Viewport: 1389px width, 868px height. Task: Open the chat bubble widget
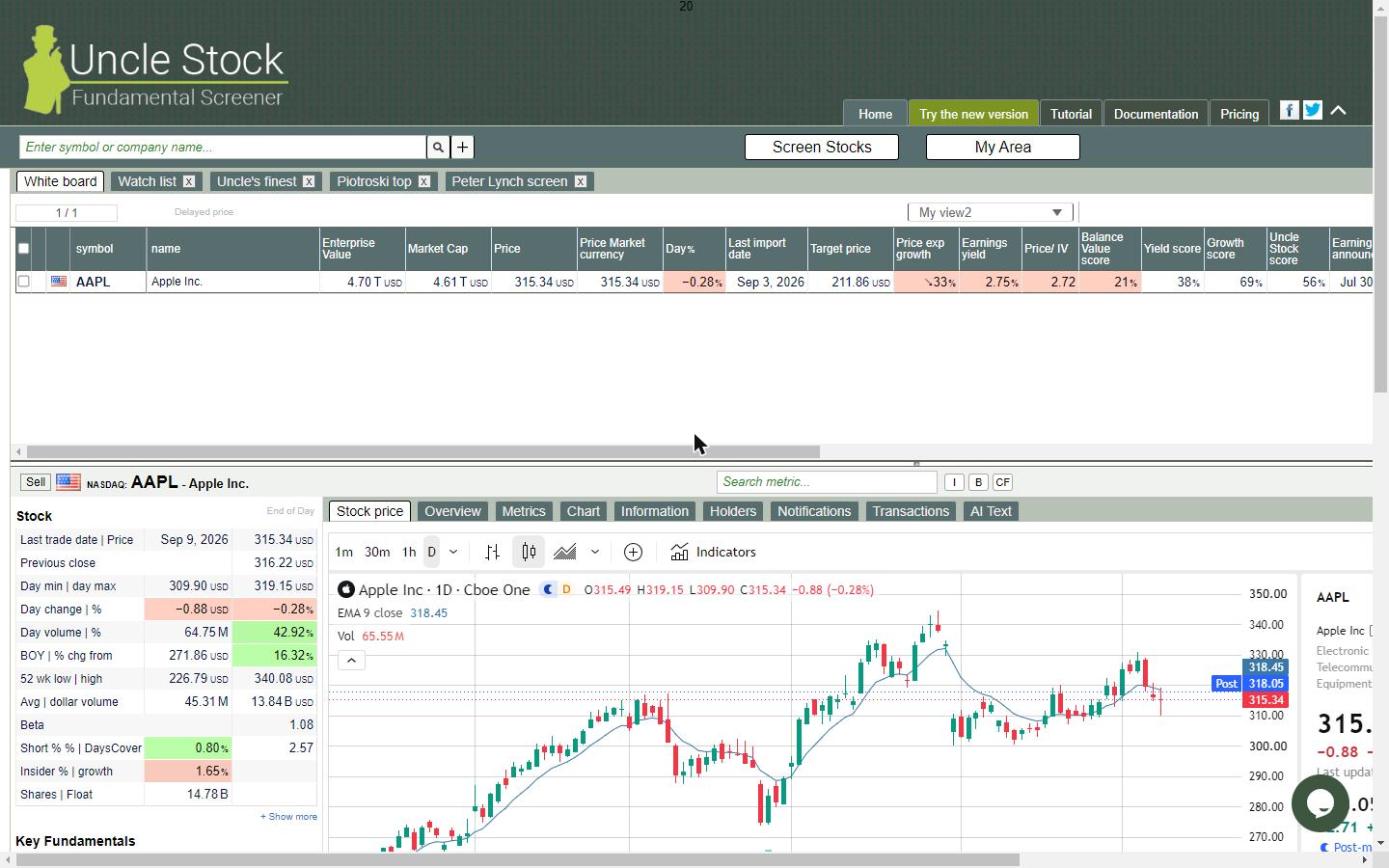[1320, 802]
